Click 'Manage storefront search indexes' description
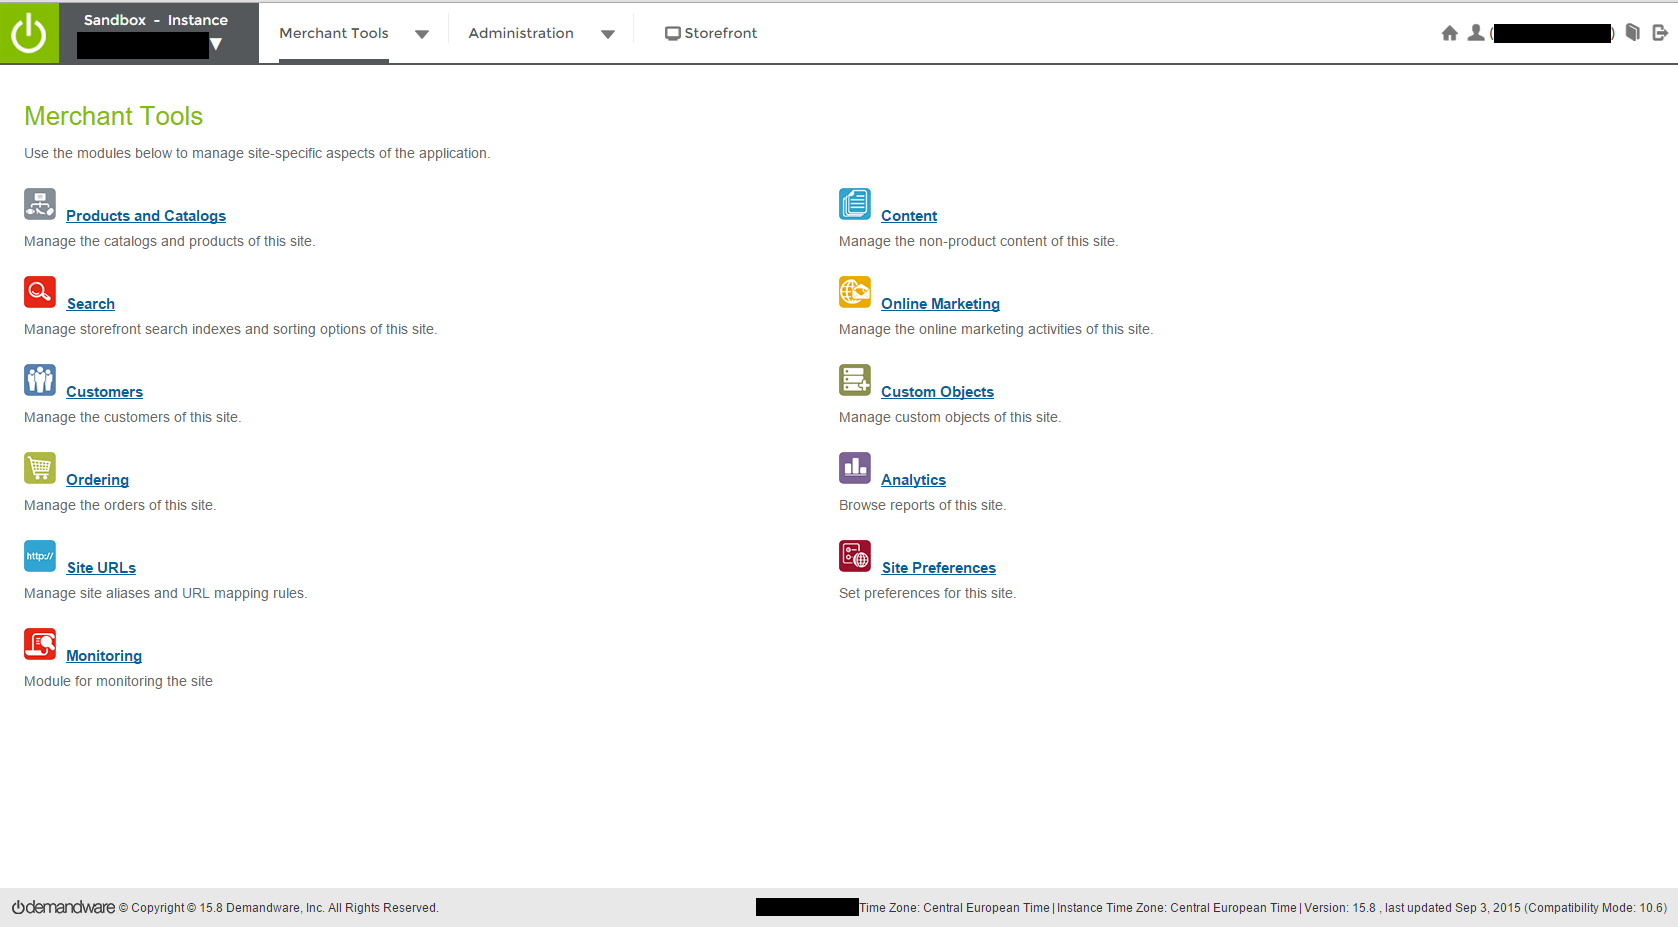 pos(230,329)
